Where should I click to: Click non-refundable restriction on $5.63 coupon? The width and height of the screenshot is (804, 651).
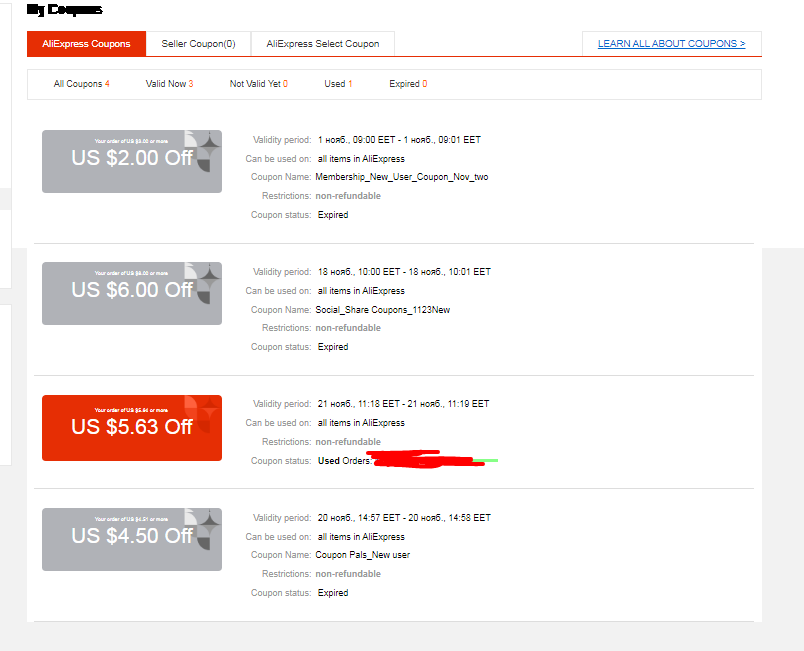click(348, 441)
